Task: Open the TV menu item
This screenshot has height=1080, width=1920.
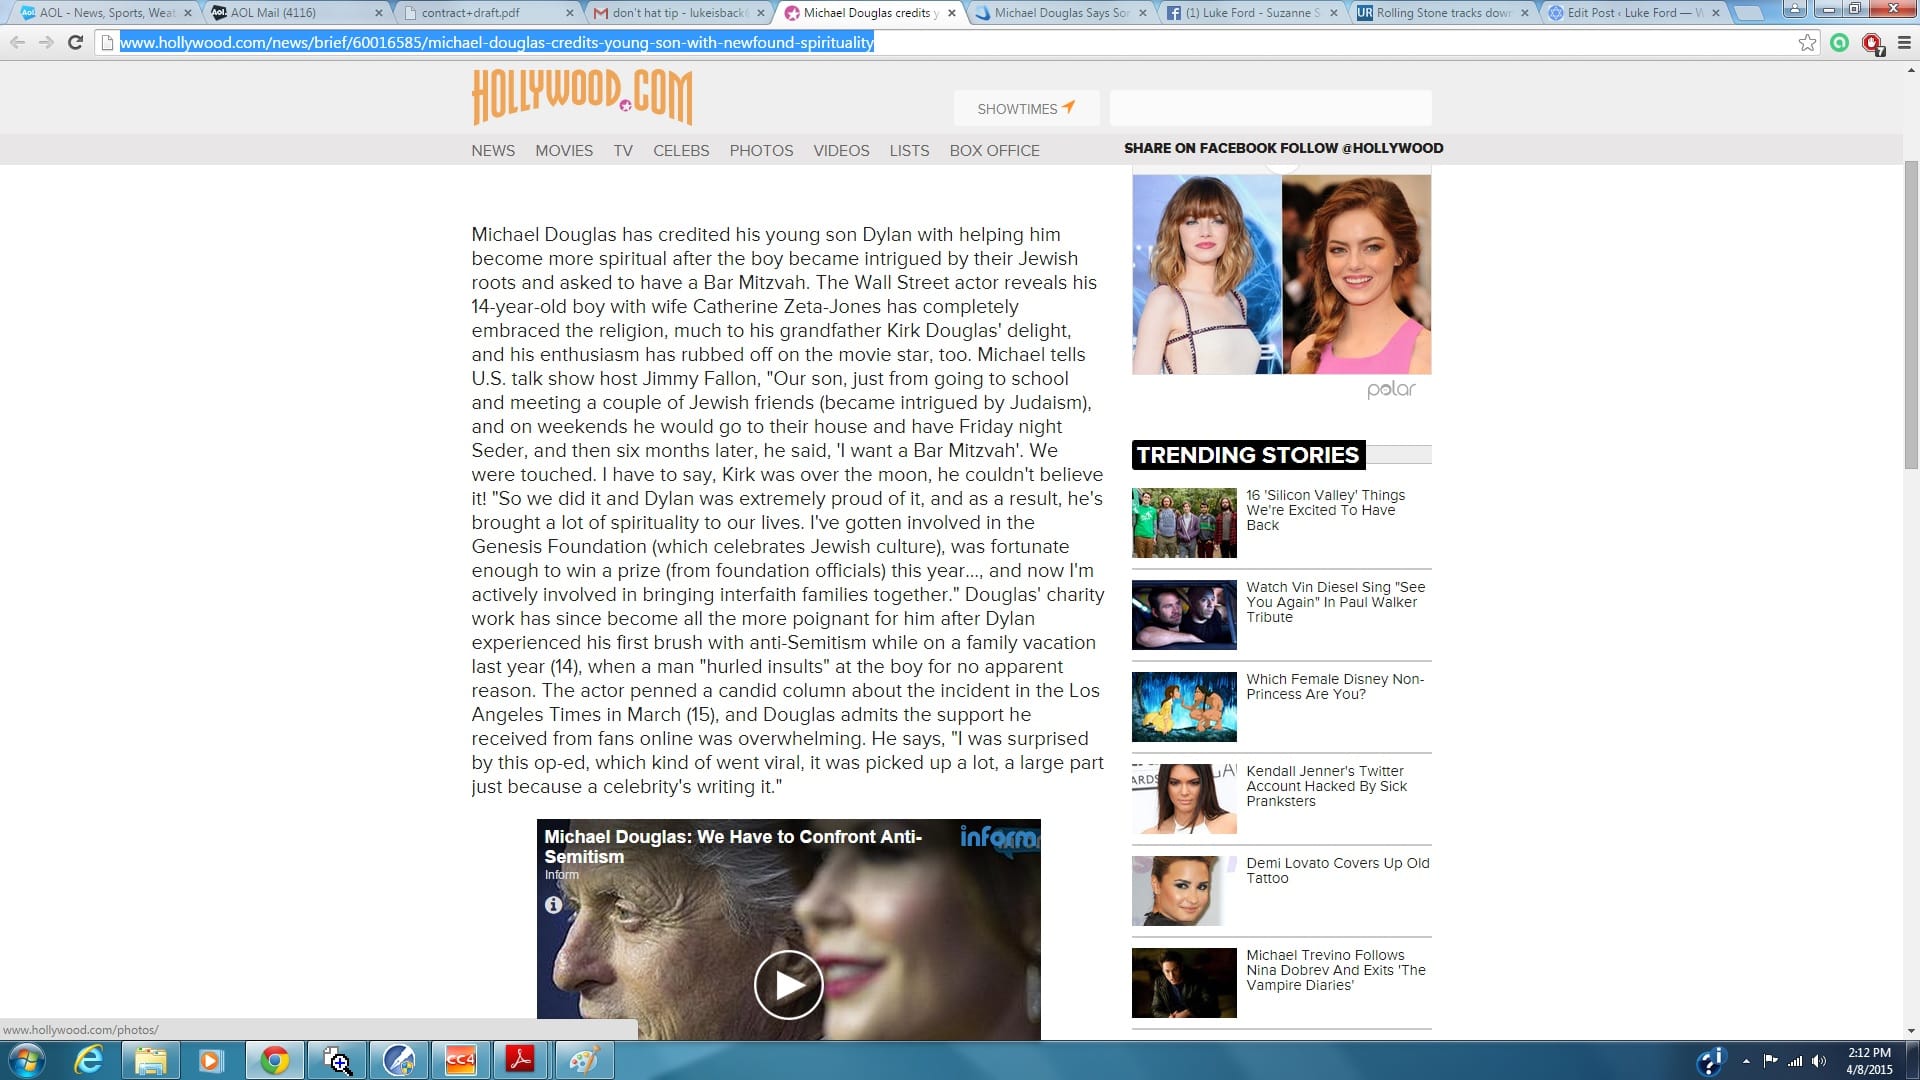Action: click(623, 151)
